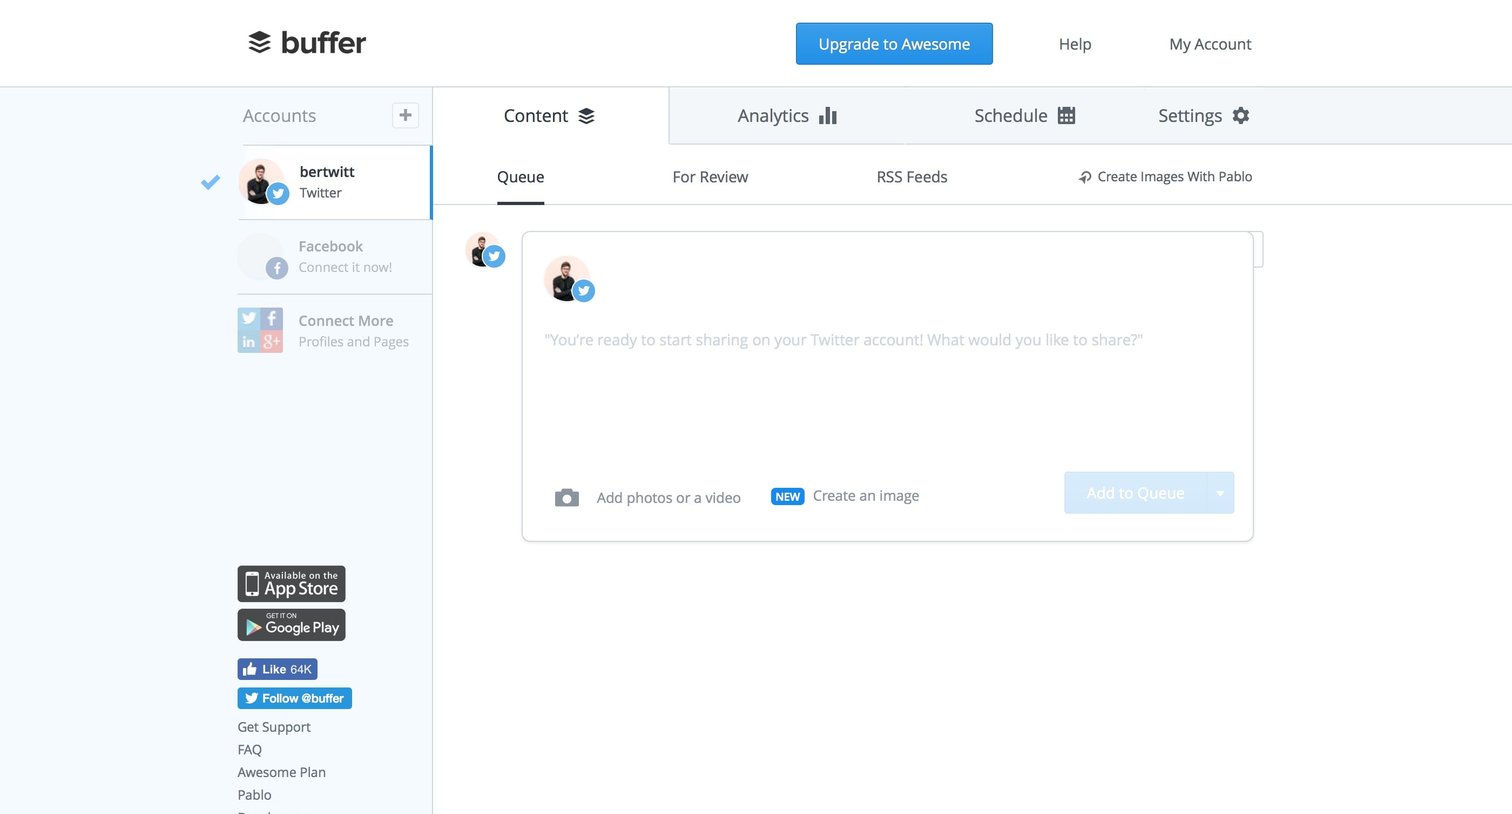Image resolution: width=1512 pixels, height=814 pixels.
Task: Click the Add to Queue button
Action: coord(1135,493)
